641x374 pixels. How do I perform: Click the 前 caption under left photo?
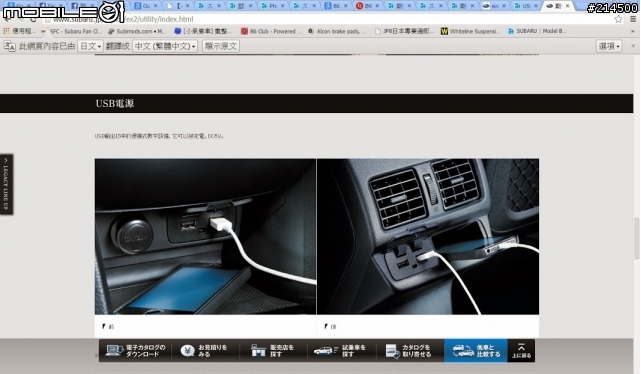tap(111, 327)
